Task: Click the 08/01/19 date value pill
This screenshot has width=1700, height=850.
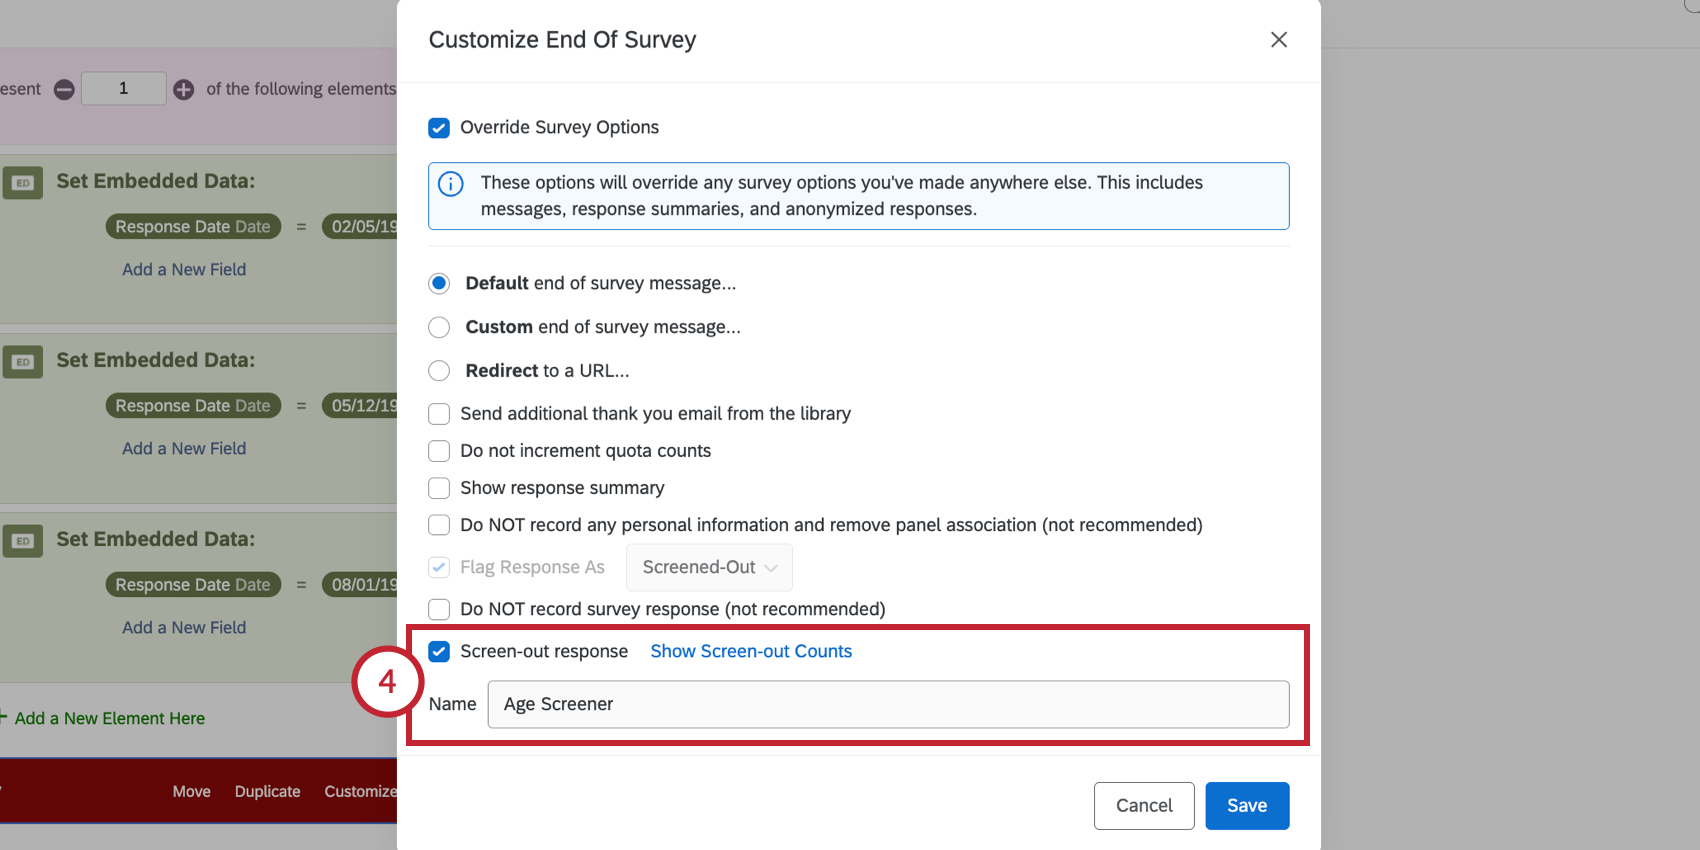Action: click(360, 585)
